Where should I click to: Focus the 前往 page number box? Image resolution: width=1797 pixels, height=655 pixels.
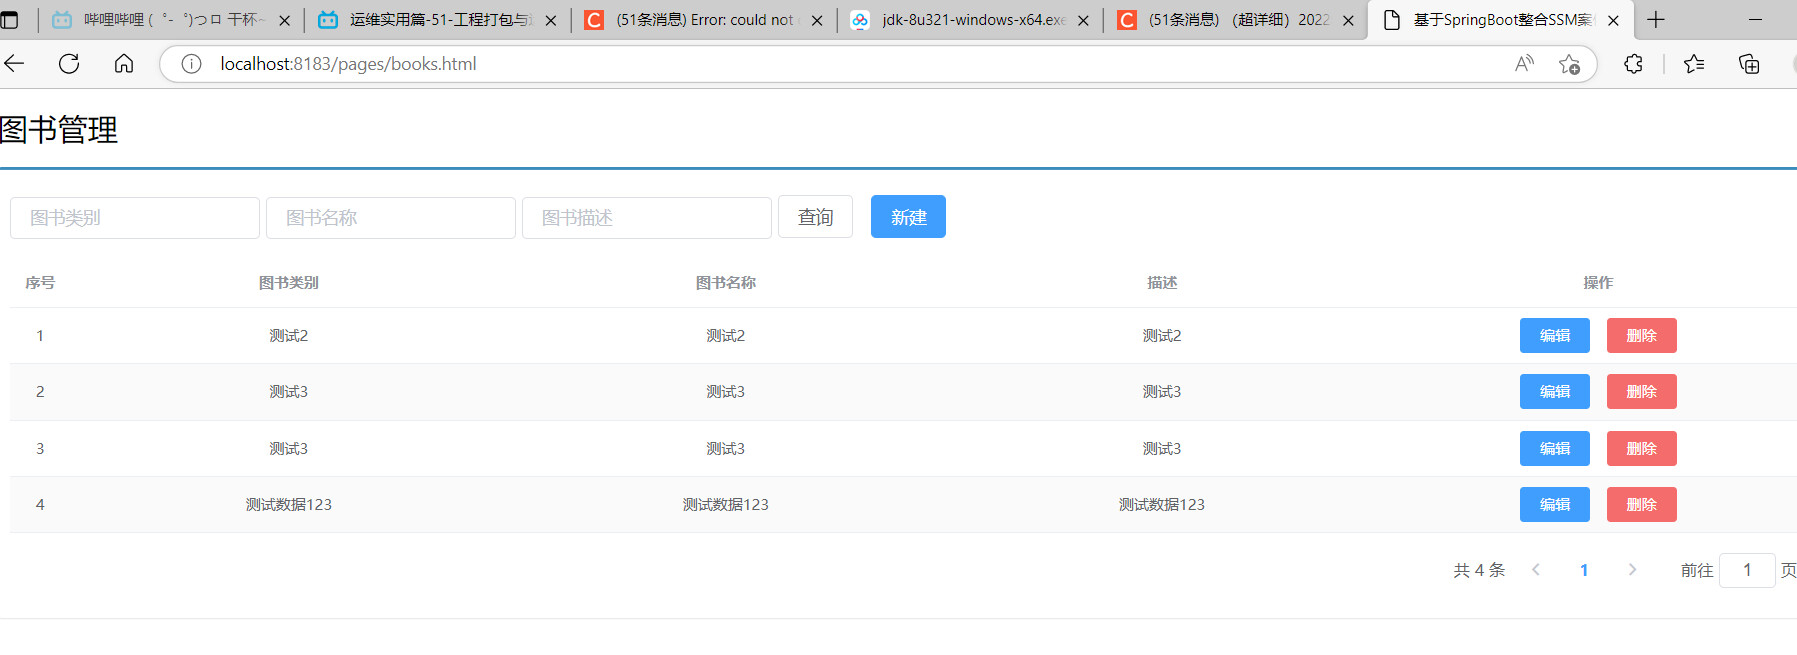tap(1747, 570)
